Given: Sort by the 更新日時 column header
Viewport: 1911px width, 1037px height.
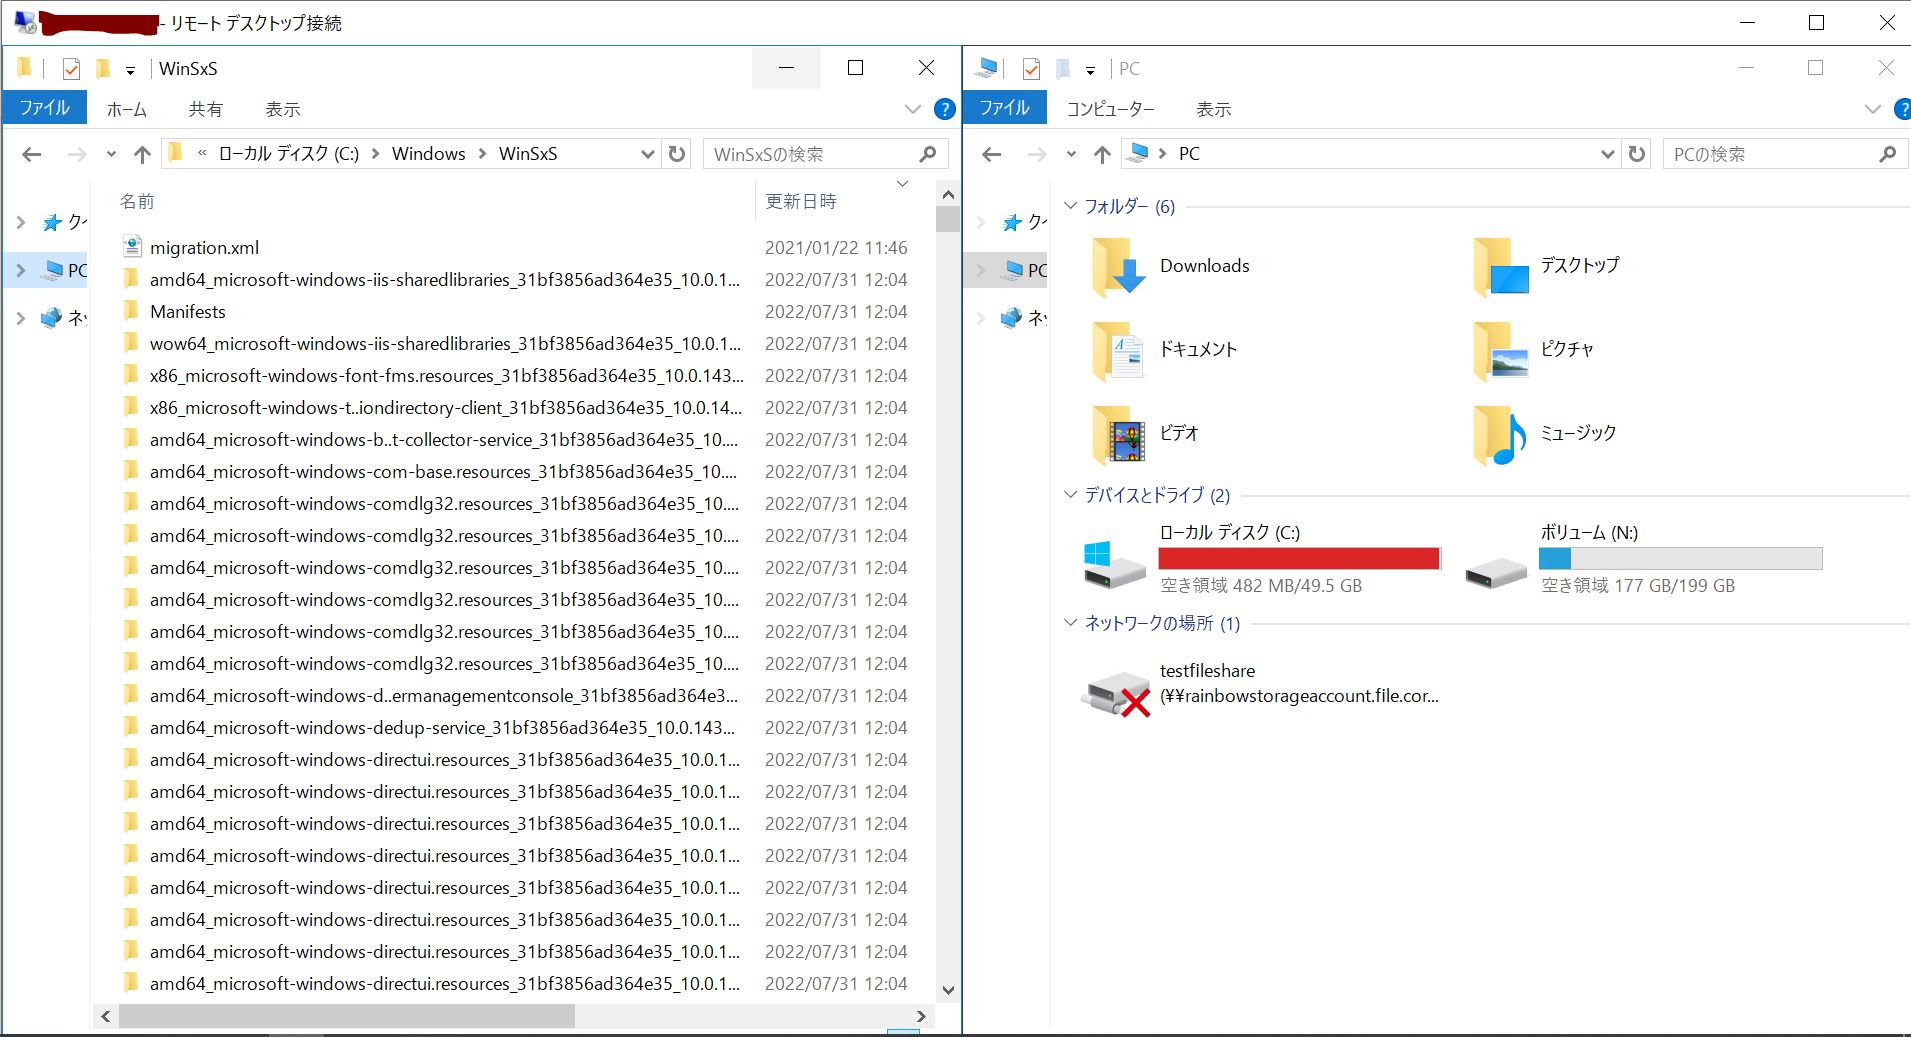Looking at the screenshot, I should (800, 202).
